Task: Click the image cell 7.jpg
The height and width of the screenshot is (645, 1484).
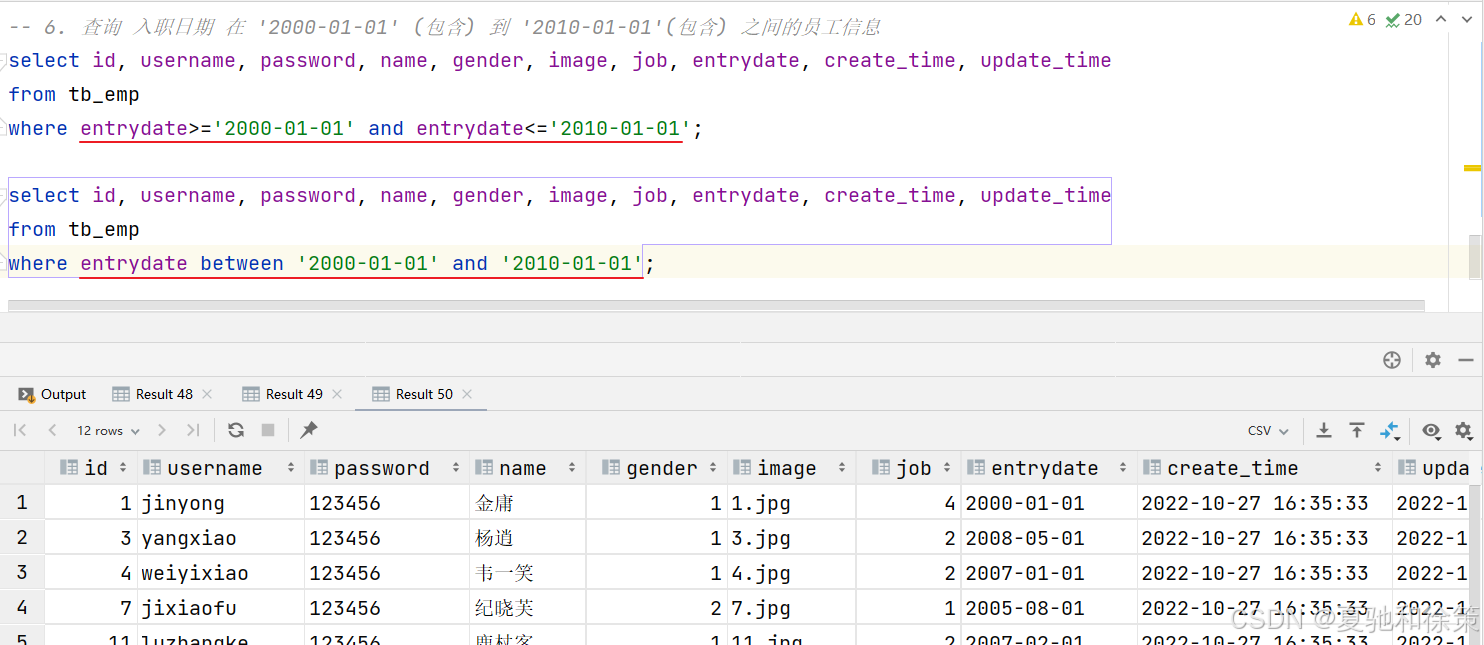Action: (791, 608)
